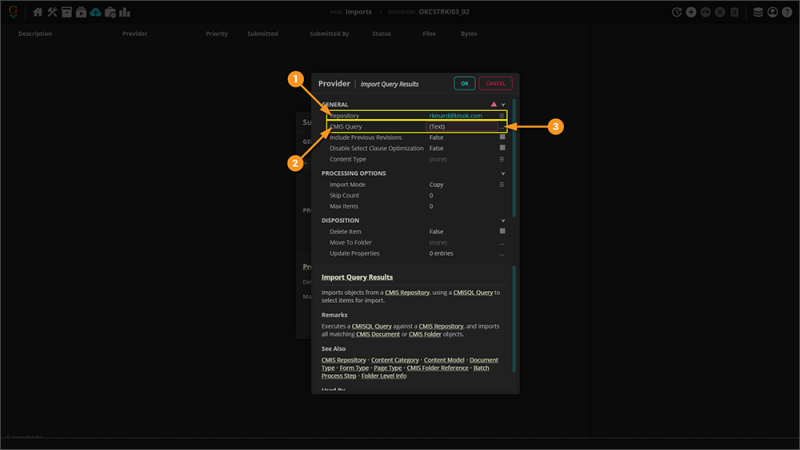
Task: Open the CMIS Query ellipsis editor button
Action: pyautogui.click(x=502, y=127)
